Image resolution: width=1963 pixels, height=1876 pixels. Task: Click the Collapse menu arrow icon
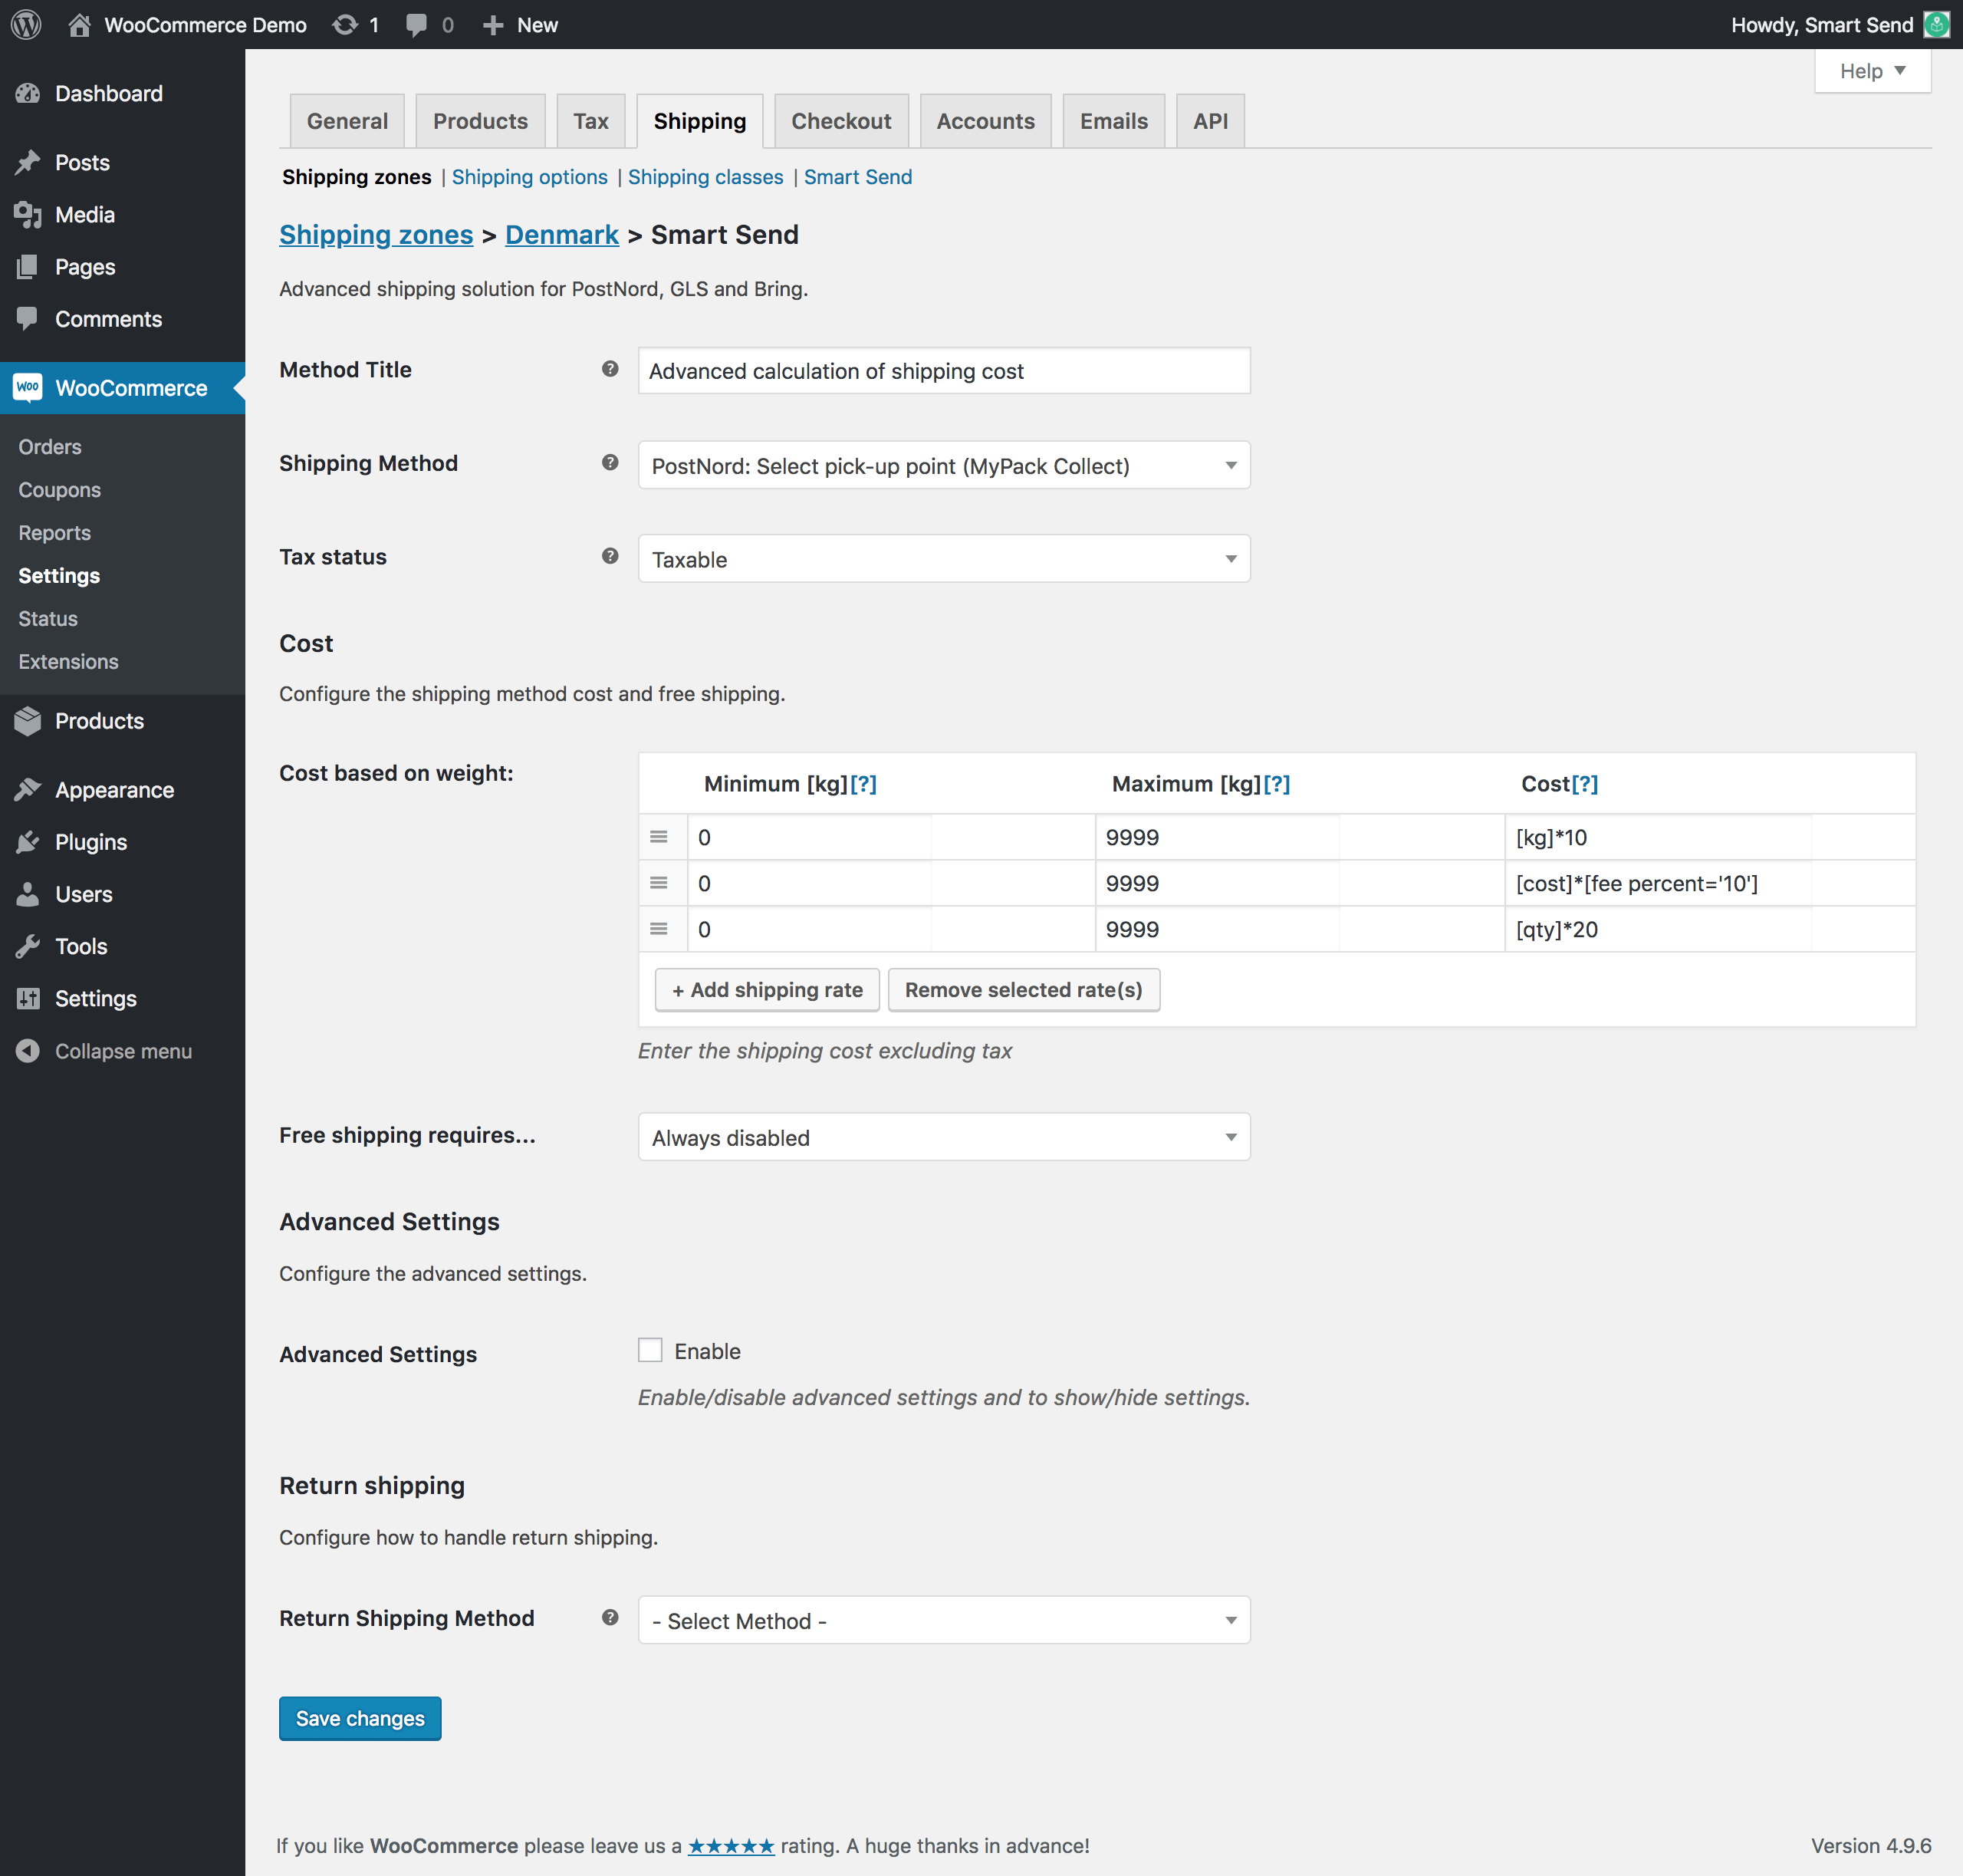[x=28, y=1051]
